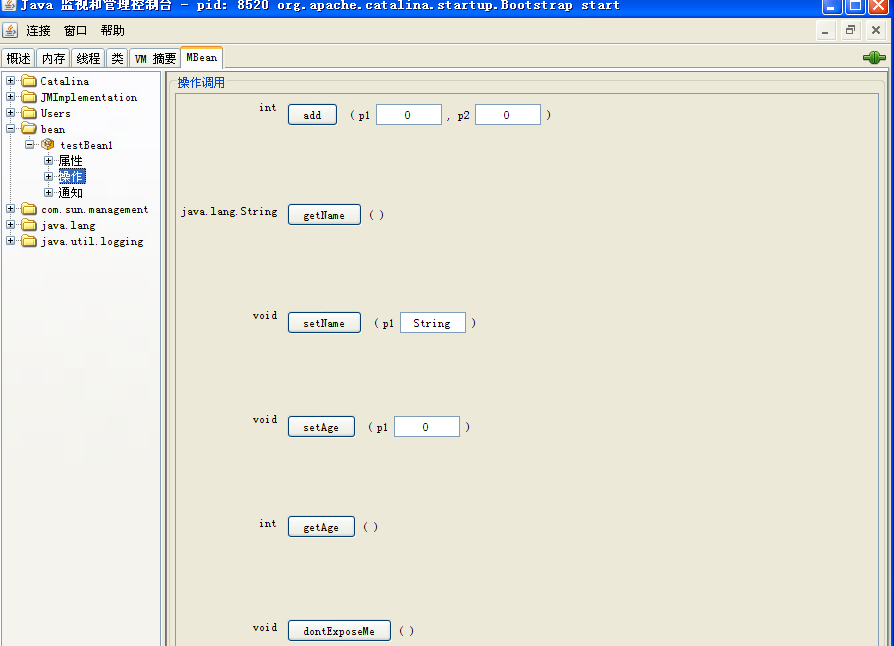The height and width of the screenshot is (646, 894).
Task: Click the p2 field of add
Action: click(x=508, y=115)
